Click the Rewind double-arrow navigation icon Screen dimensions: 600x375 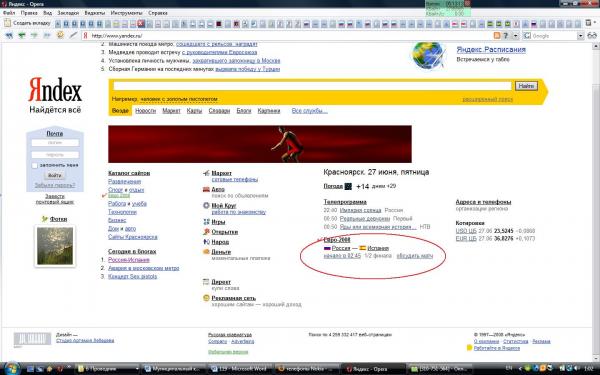[8, 35]
